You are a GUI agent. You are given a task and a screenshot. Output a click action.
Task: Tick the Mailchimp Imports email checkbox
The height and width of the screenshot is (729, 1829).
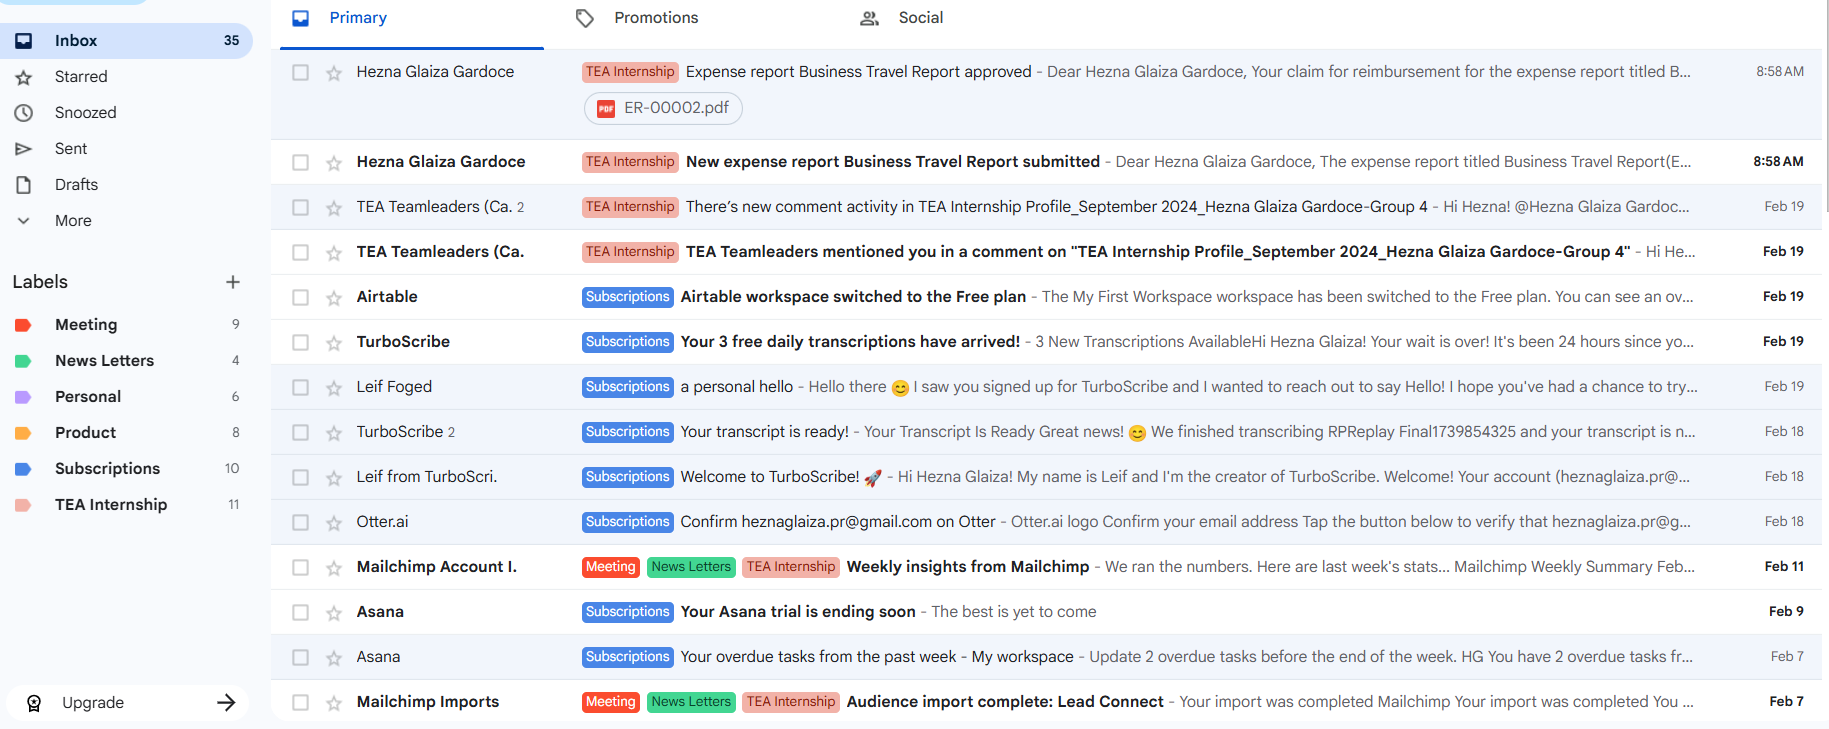[x=300, y=702]
